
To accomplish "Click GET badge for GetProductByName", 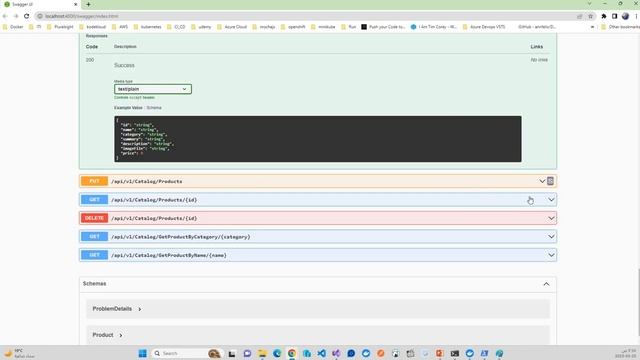I will click(x=94, y=255).
